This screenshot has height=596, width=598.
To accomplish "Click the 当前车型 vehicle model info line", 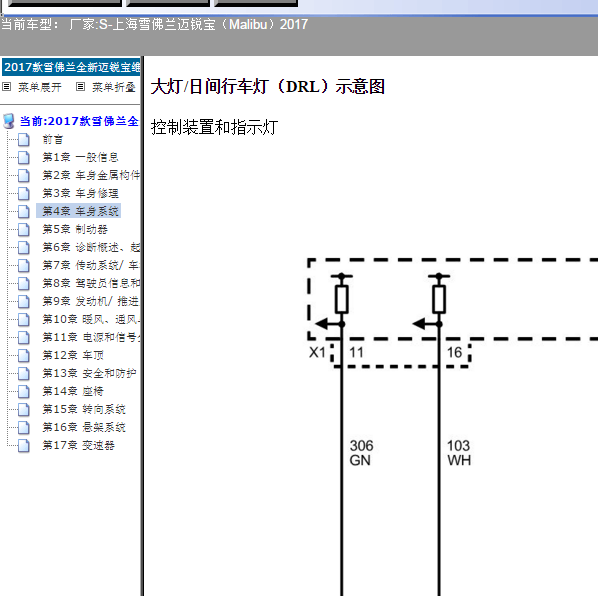I will (x=154, y=24).
